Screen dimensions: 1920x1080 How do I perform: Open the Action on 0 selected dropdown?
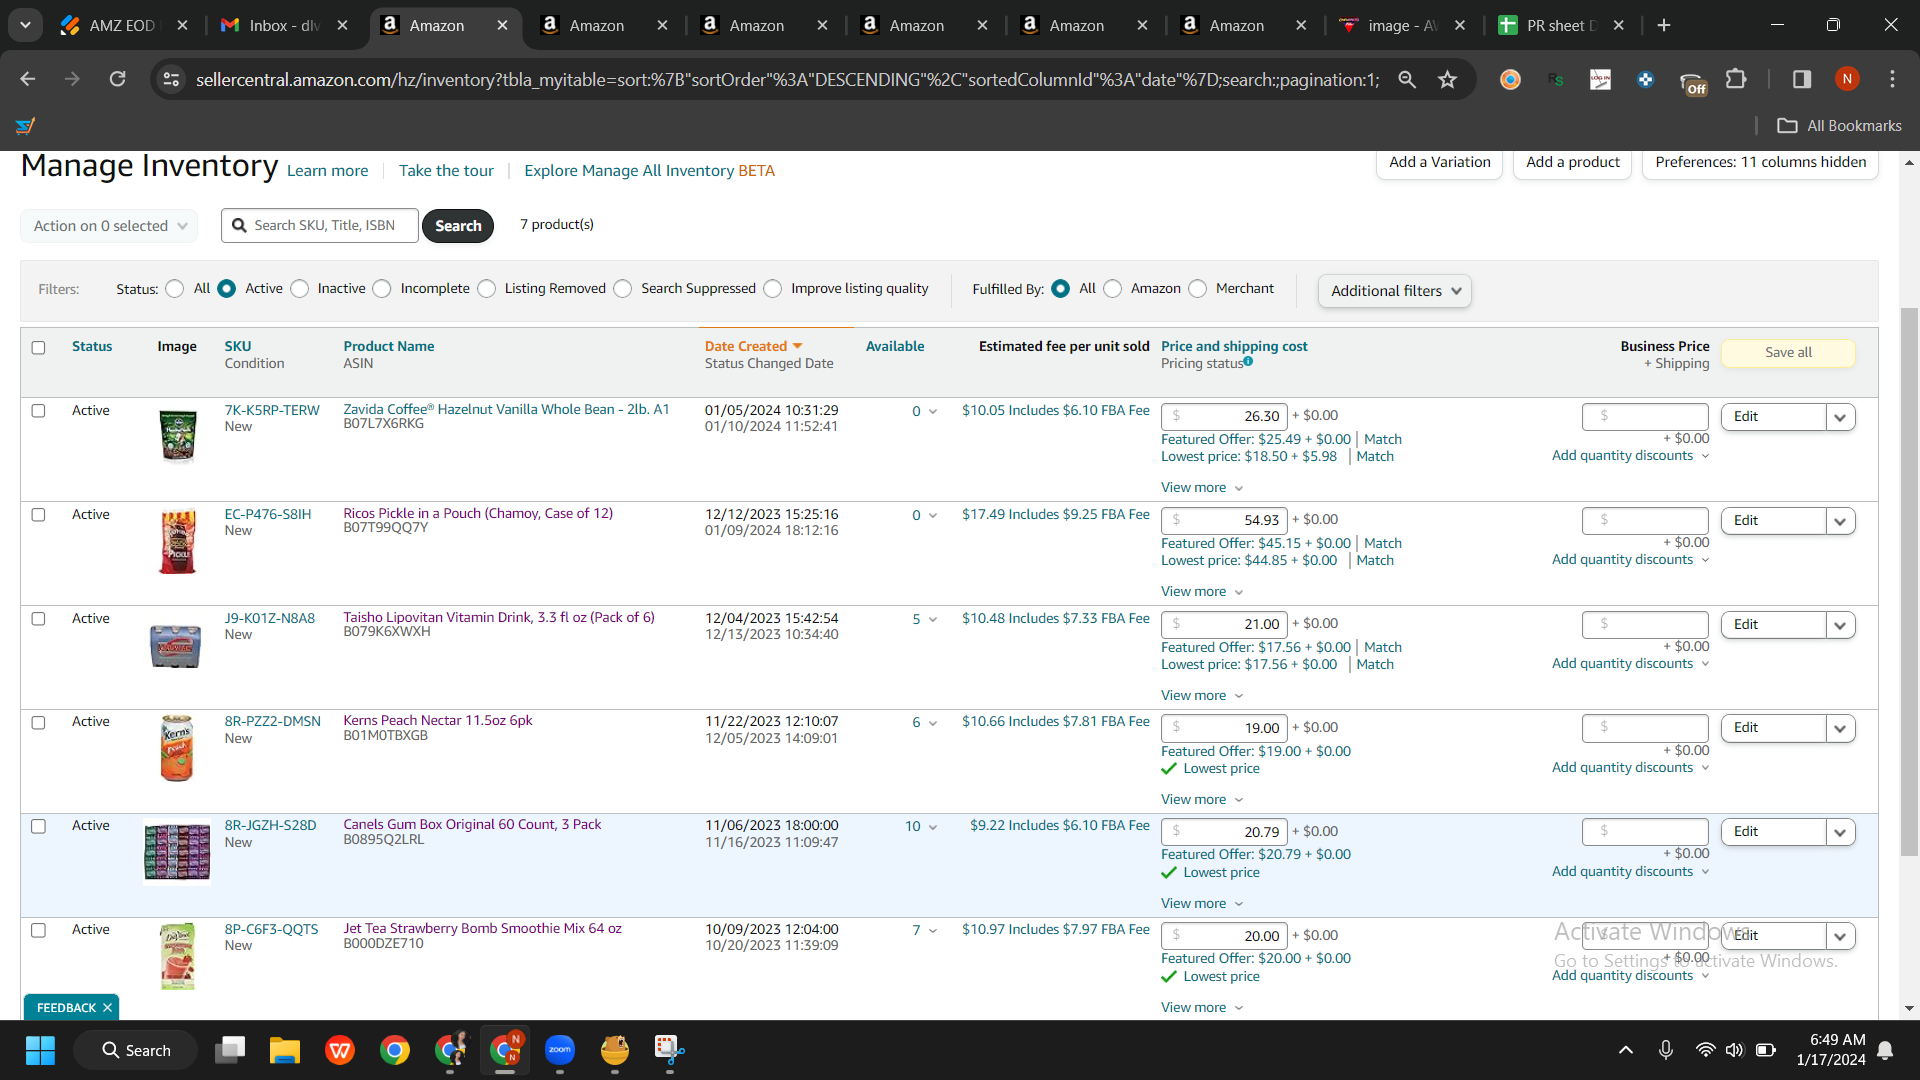(x=109, y=226)
